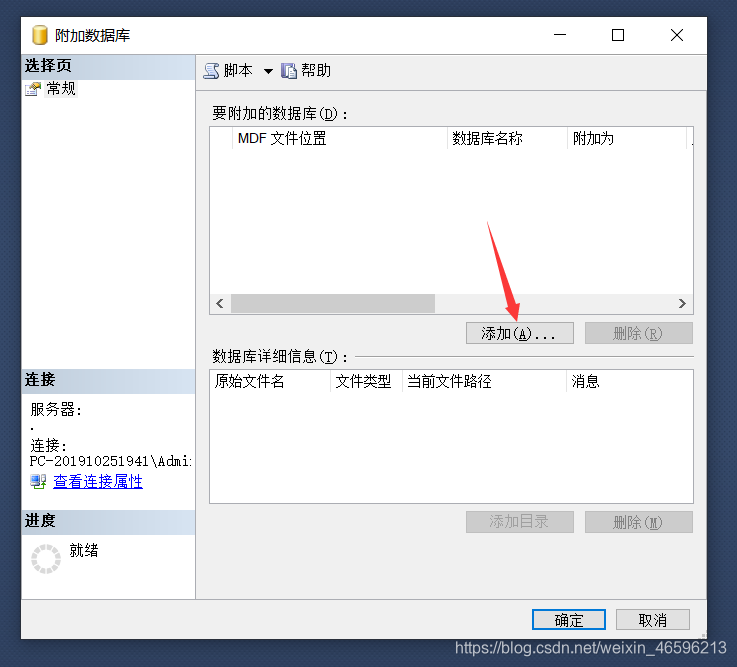Screen dimensions: 737x667
Task: Click the Script (脚本) icon in the toolbar
Action: pos(211,71)
